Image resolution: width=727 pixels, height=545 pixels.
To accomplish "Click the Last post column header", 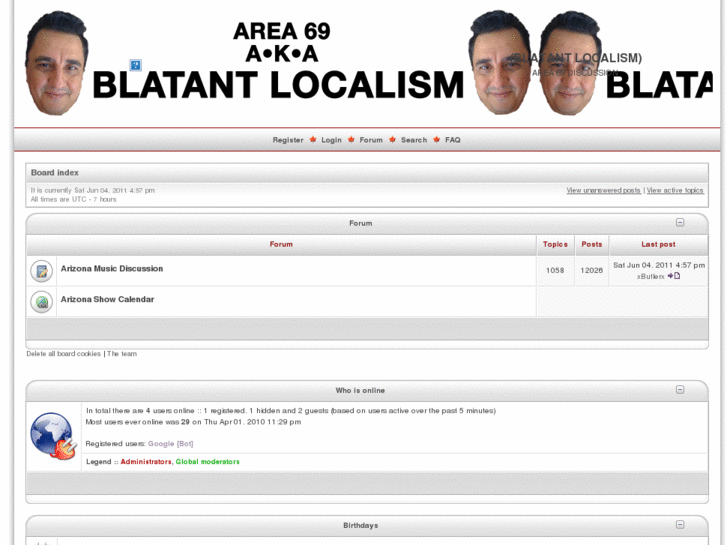I will pyautogui.click(x=658, y=244).
